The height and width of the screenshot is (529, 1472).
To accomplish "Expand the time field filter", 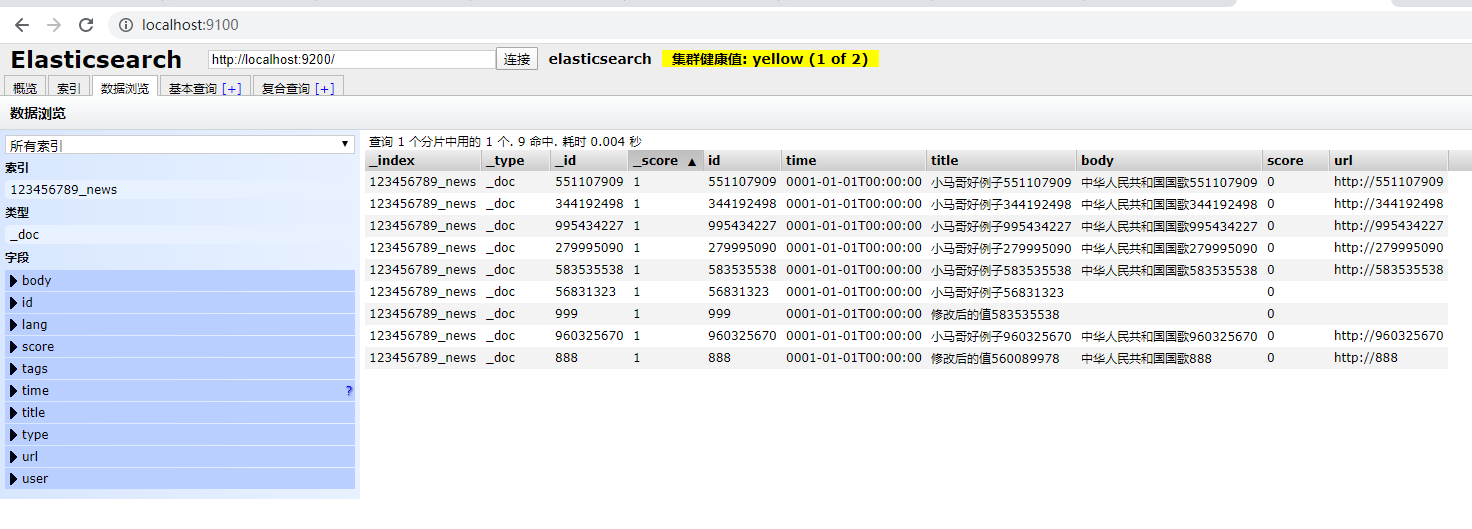I will (180, 391).
